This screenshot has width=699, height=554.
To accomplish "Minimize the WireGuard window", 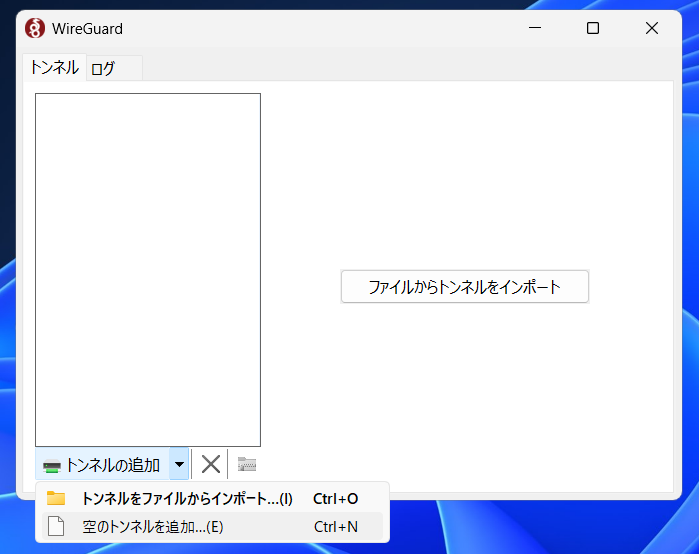I will 535,28.
